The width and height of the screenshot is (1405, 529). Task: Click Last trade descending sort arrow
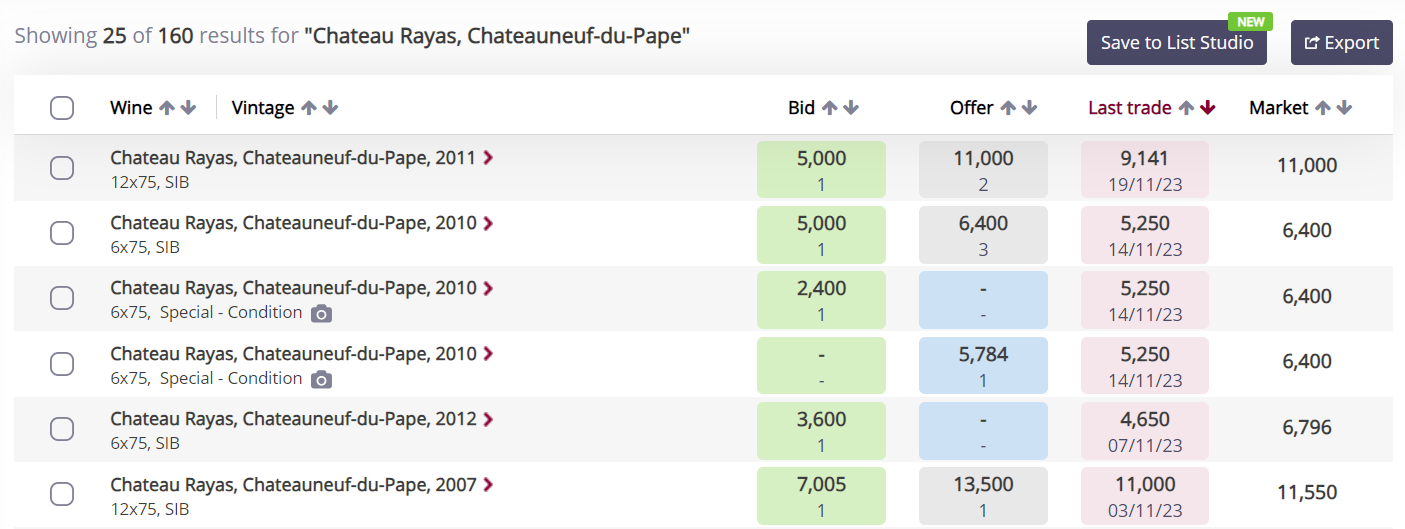coord(1208,108)
